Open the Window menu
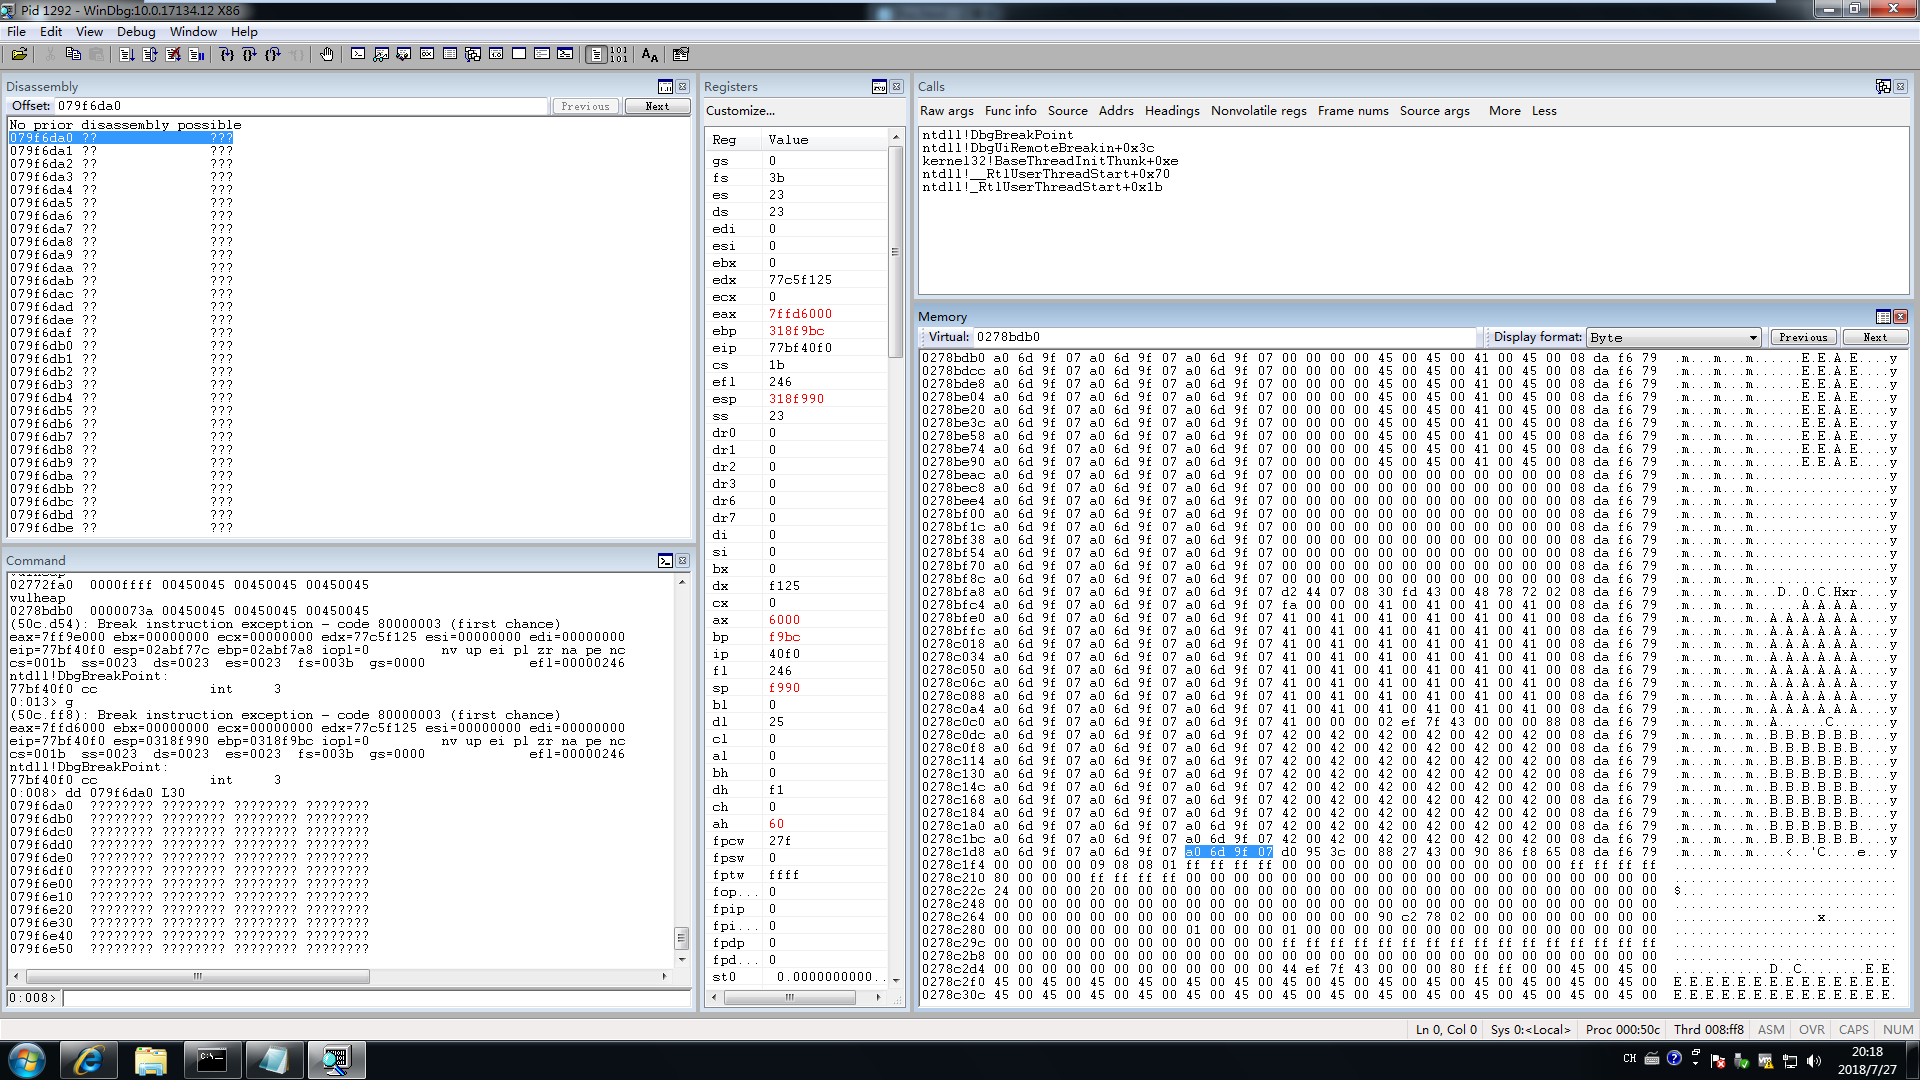1920x1080 pixels. tap(193, 31)
